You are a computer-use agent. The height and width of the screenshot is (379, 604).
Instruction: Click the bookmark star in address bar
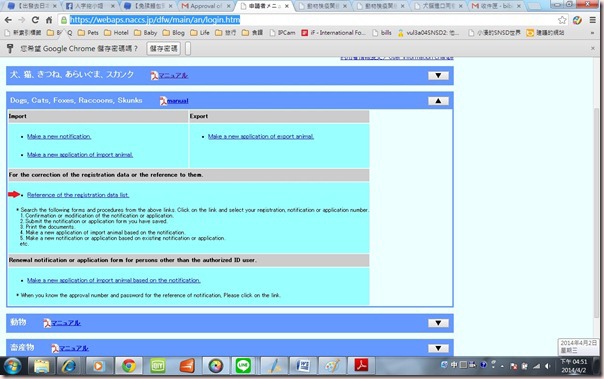562,20
